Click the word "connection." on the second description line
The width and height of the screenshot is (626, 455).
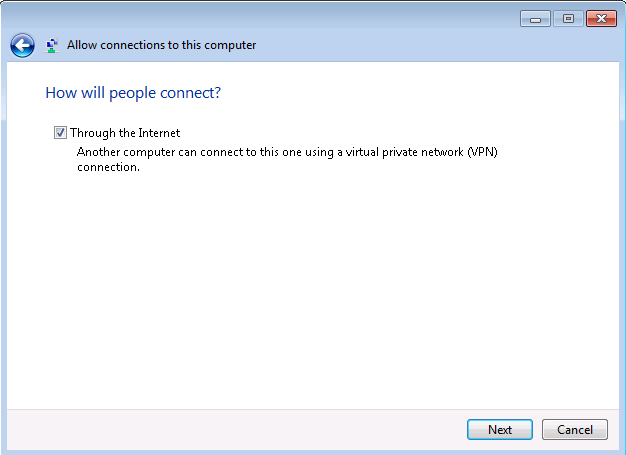pos(108,167)
